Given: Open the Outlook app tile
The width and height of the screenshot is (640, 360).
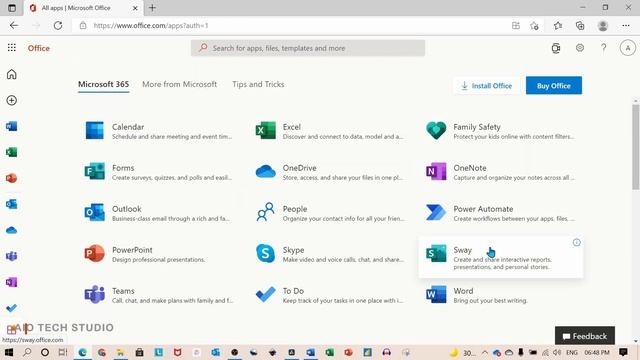Looking at the screenshot, I should (x=159, y=213).
